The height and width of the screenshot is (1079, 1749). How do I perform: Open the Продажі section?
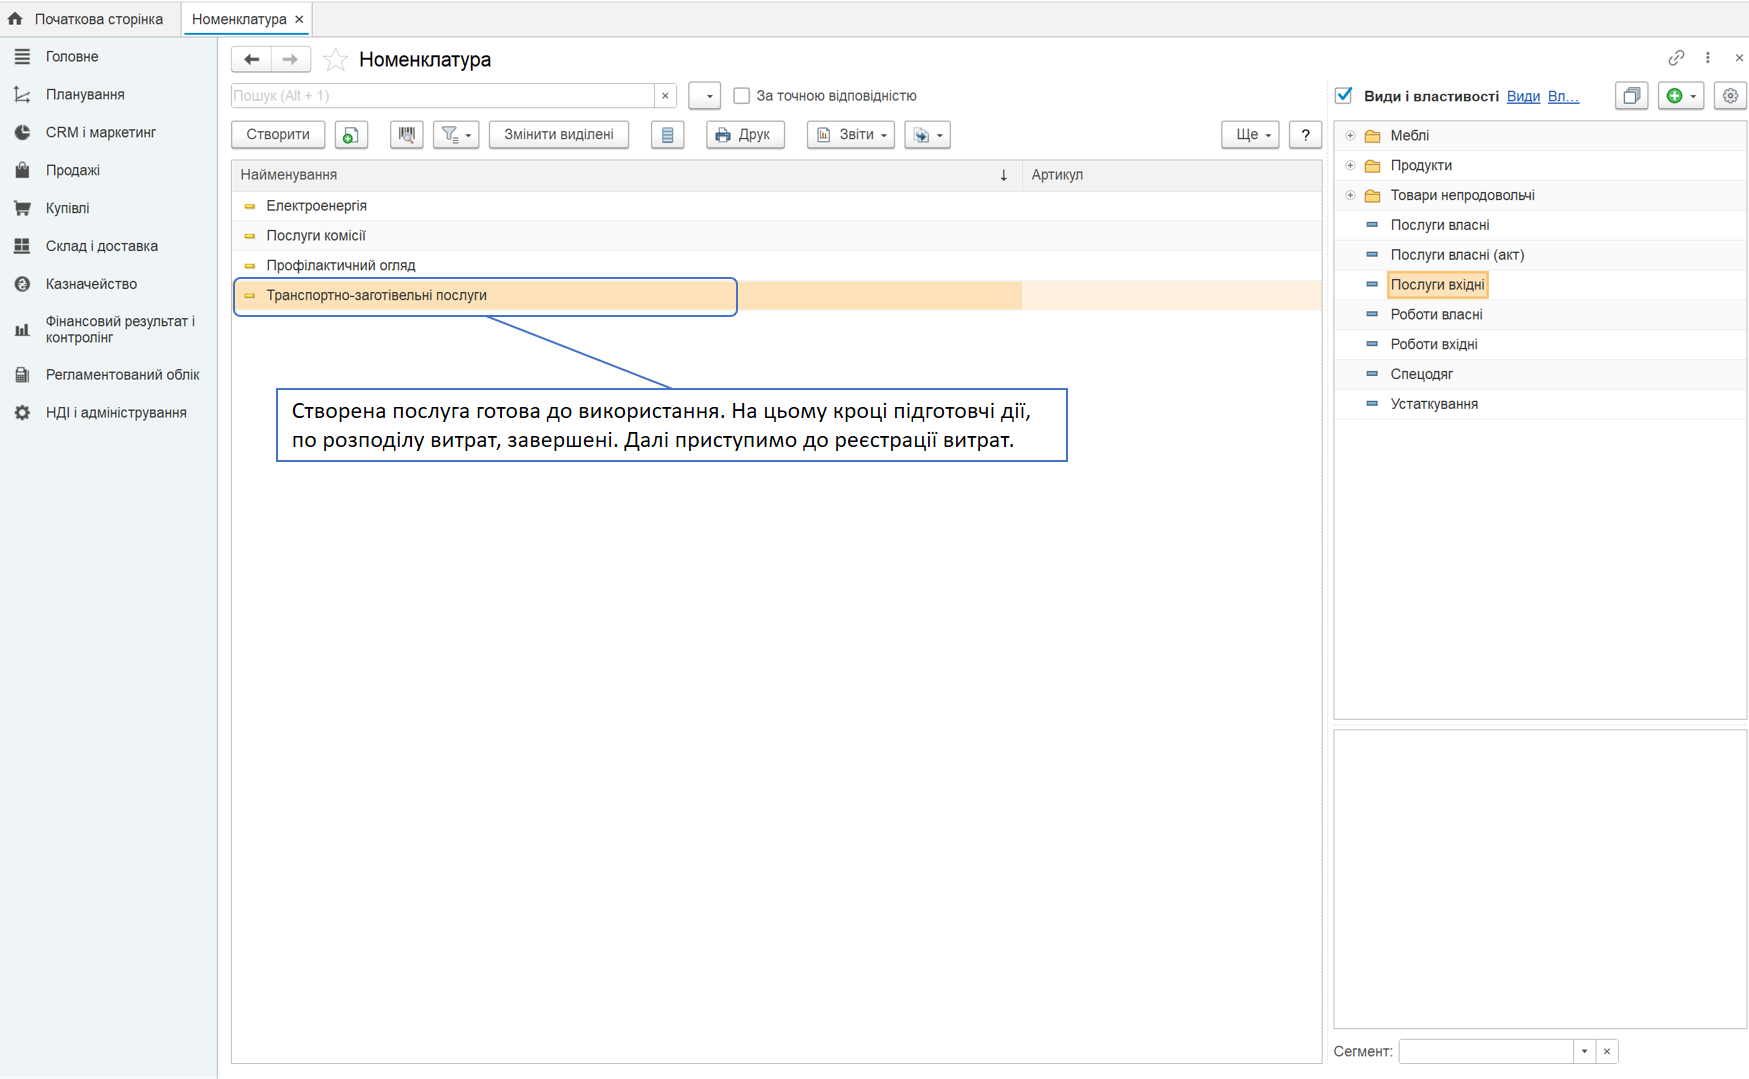(x=73, y=170)
